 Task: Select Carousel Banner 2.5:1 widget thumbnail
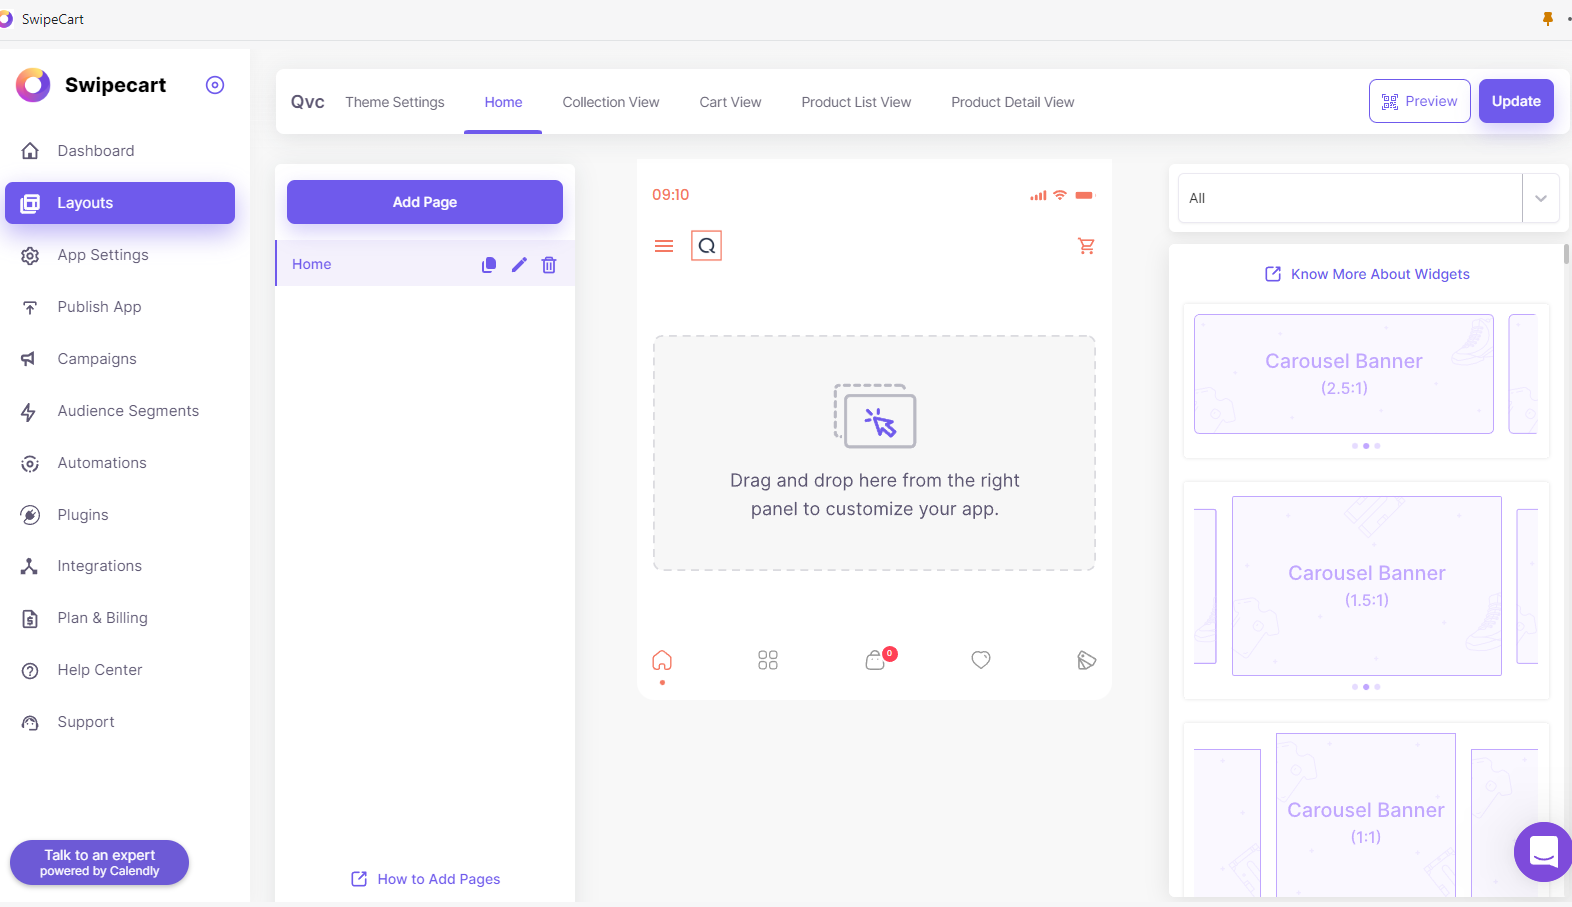1343,374
